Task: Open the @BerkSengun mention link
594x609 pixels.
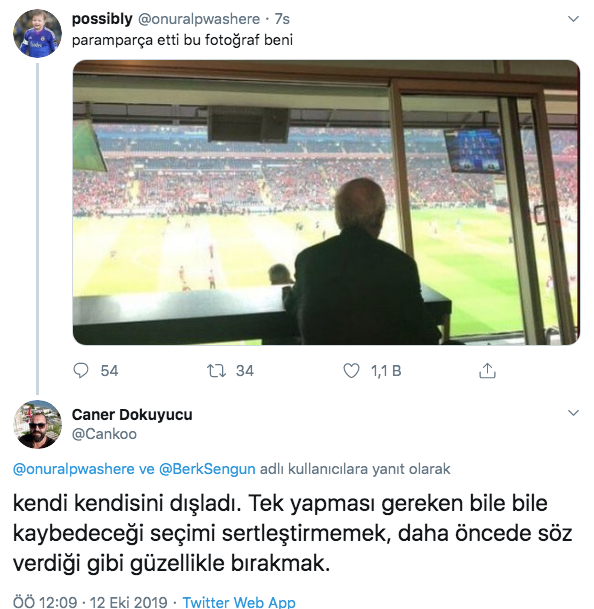Action: click(207, 469)
